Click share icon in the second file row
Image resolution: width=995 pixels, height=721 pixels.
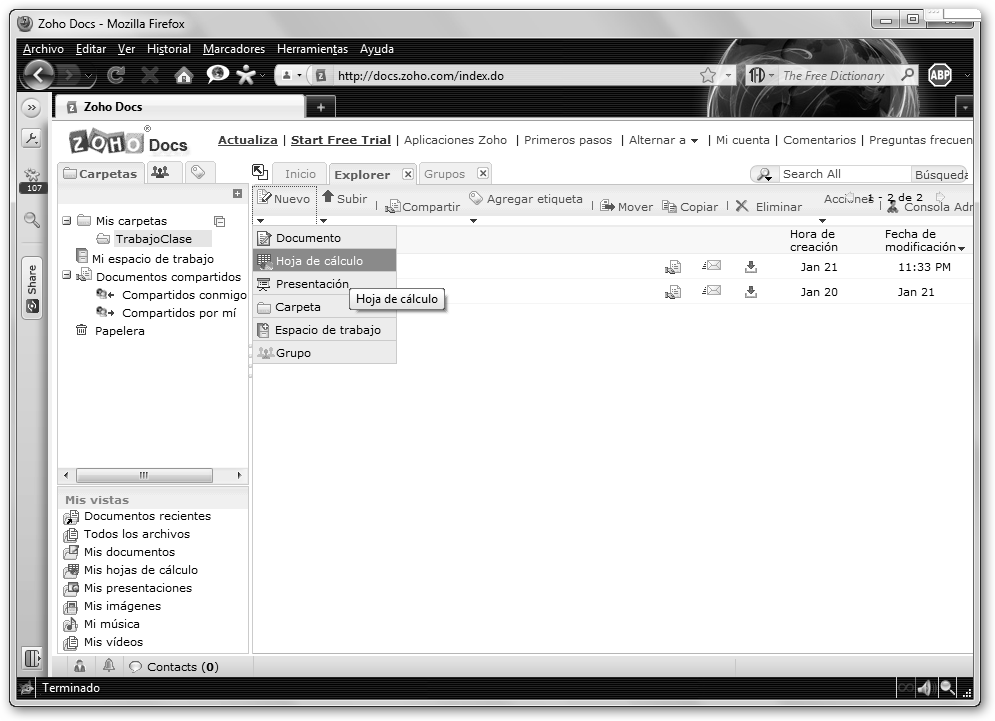[673, 292]
